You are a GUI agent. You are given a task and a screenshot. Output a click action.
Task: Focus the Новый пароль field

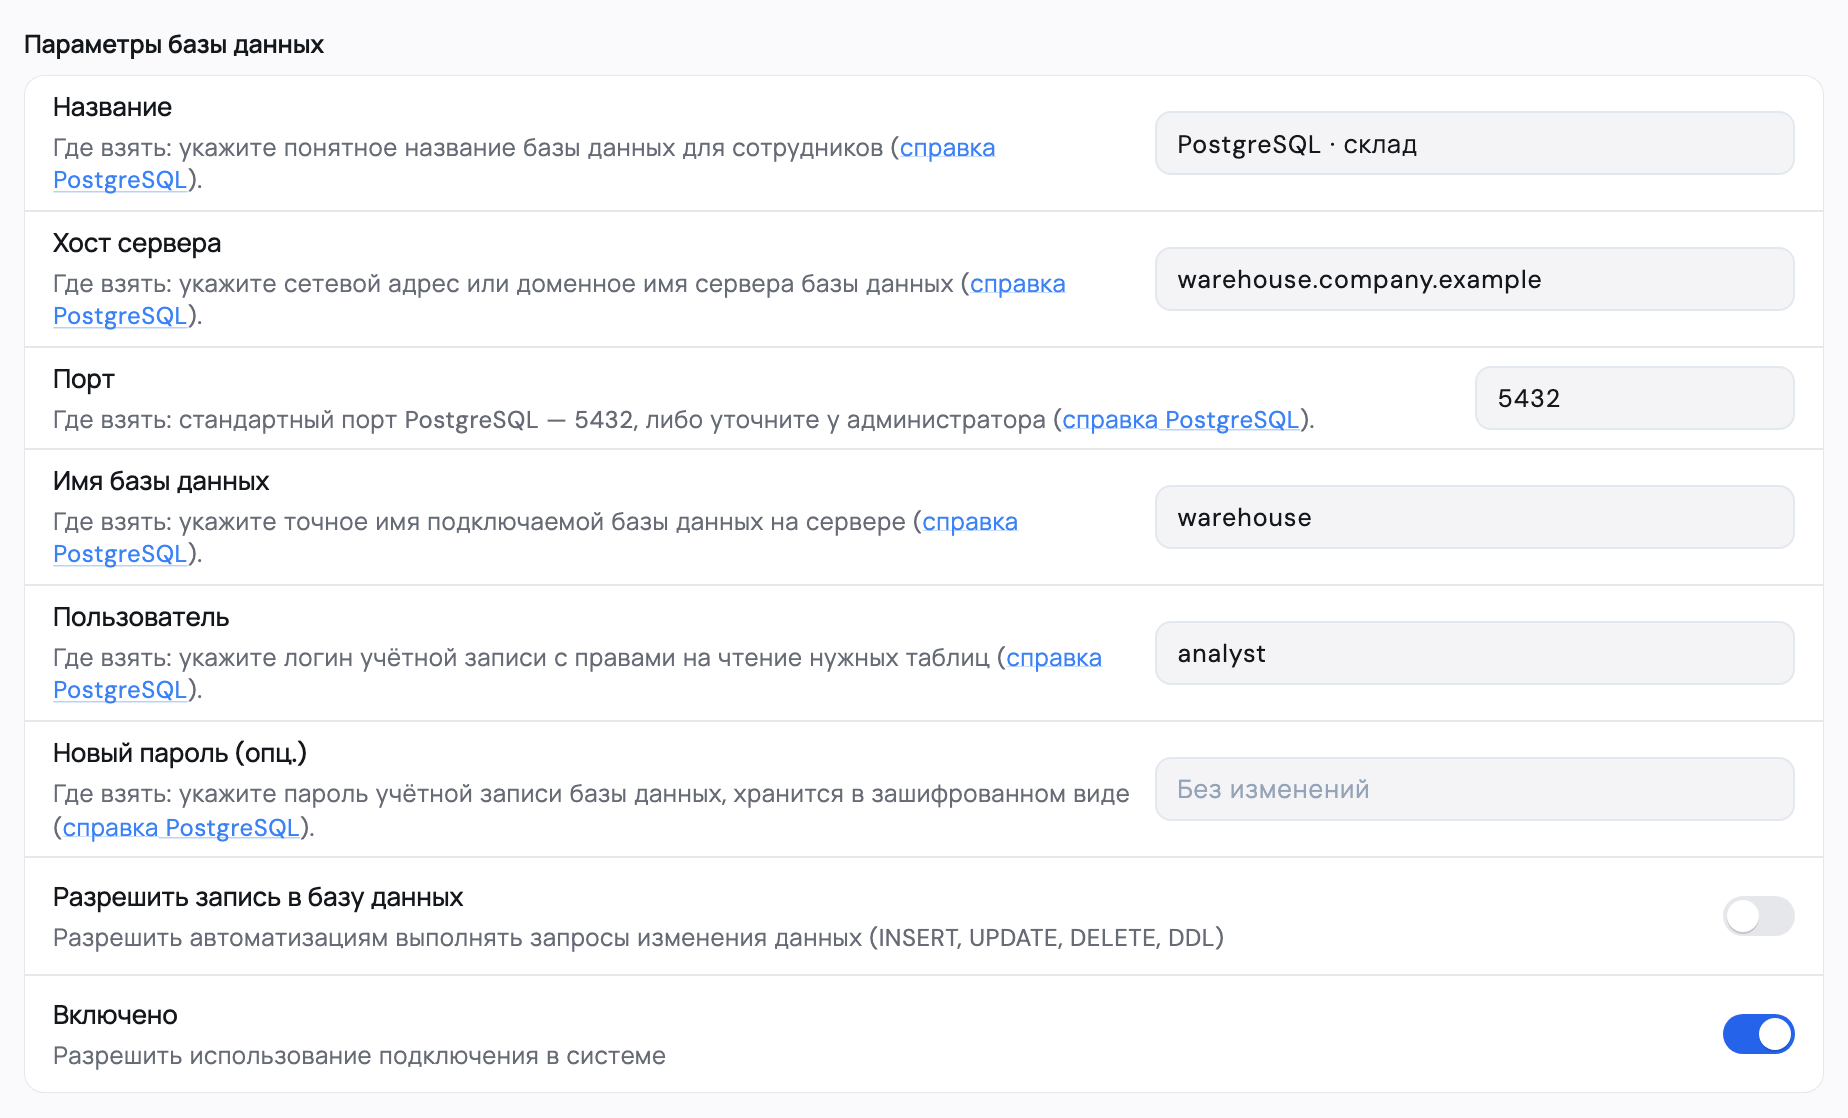[1474, 789]
